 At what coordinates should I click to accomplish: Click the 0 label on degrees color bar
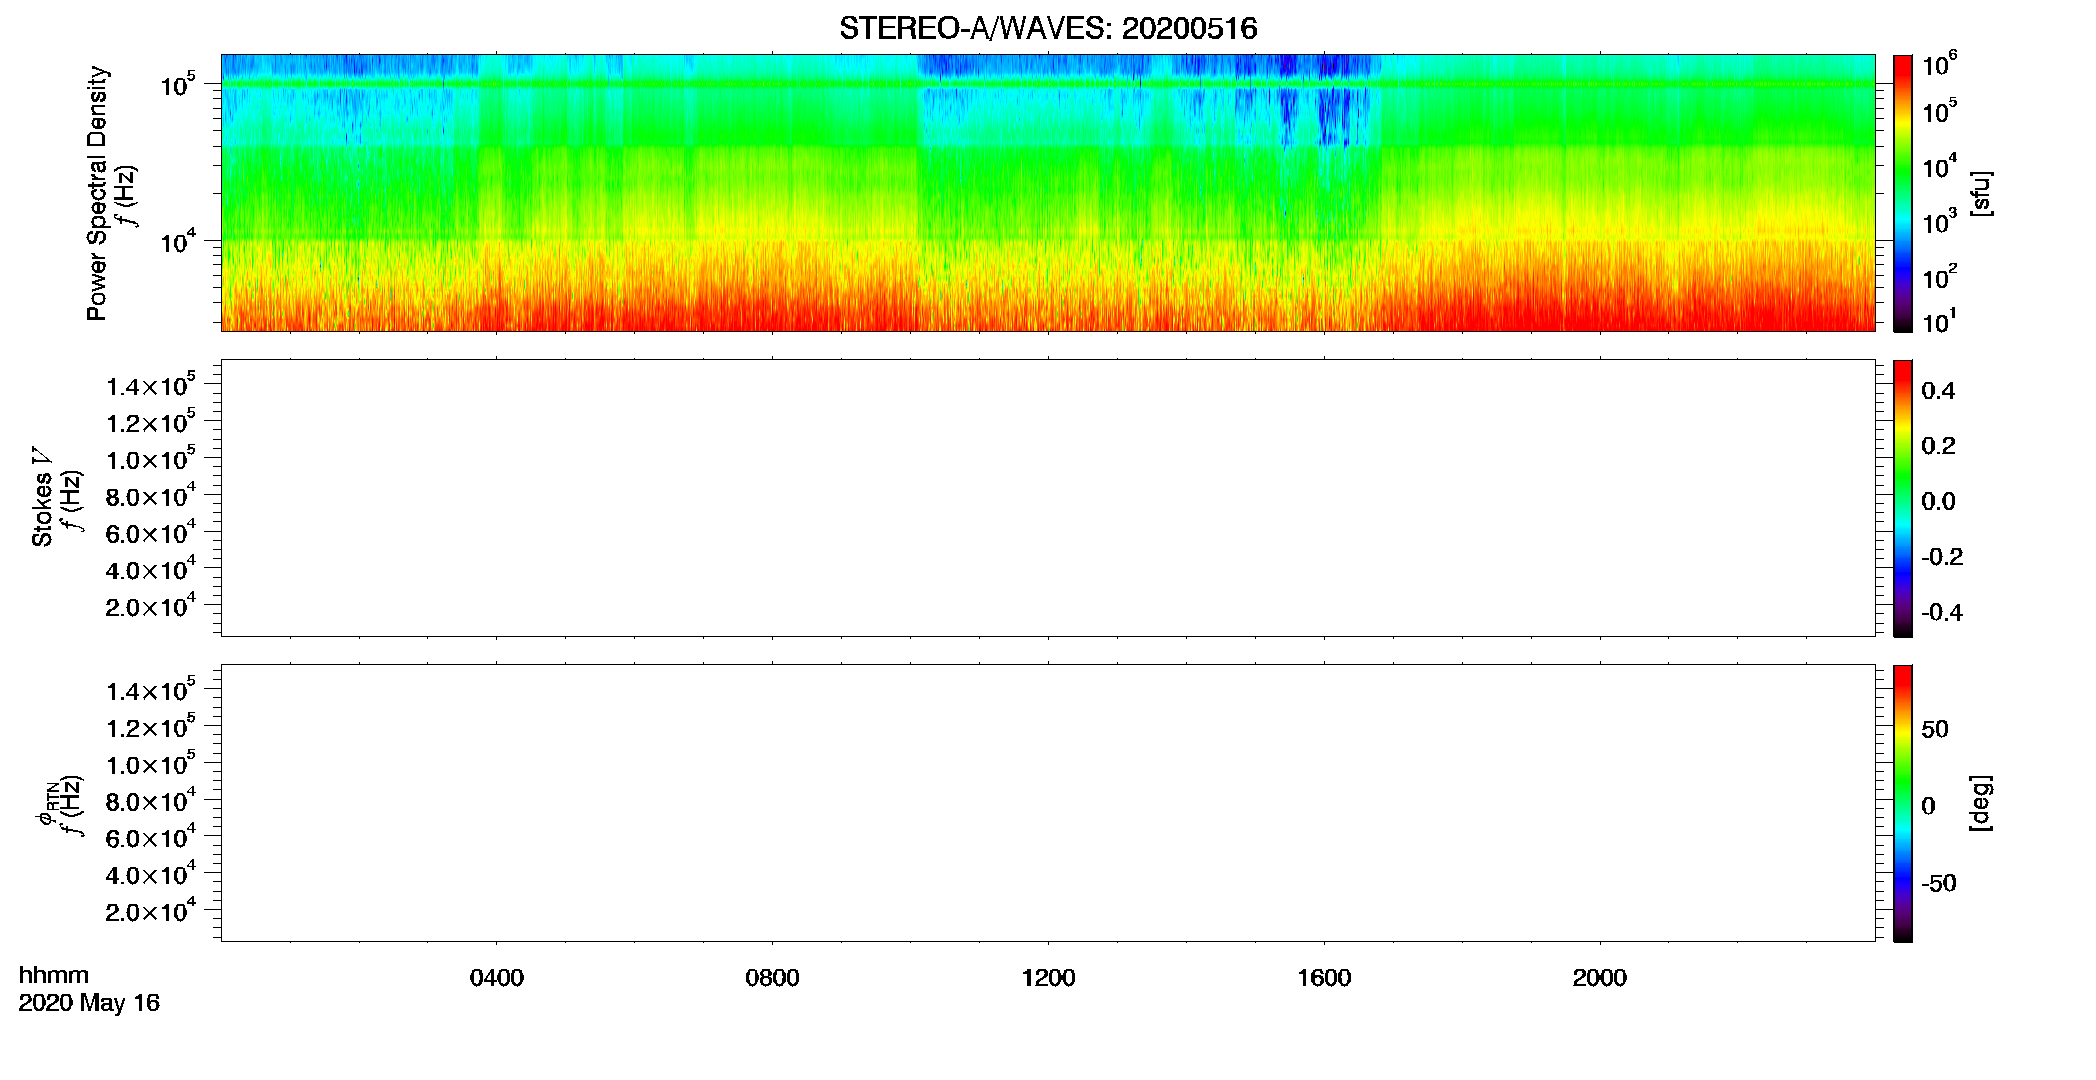pyautogui.click(x=1928, y=806)
